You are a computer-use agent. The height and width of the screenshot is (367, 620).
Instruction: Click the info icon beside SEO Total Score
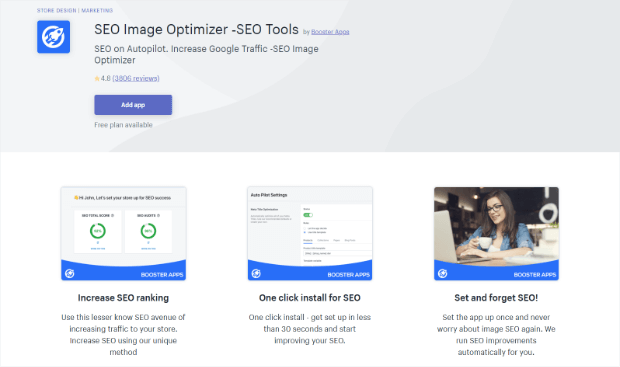113,216
